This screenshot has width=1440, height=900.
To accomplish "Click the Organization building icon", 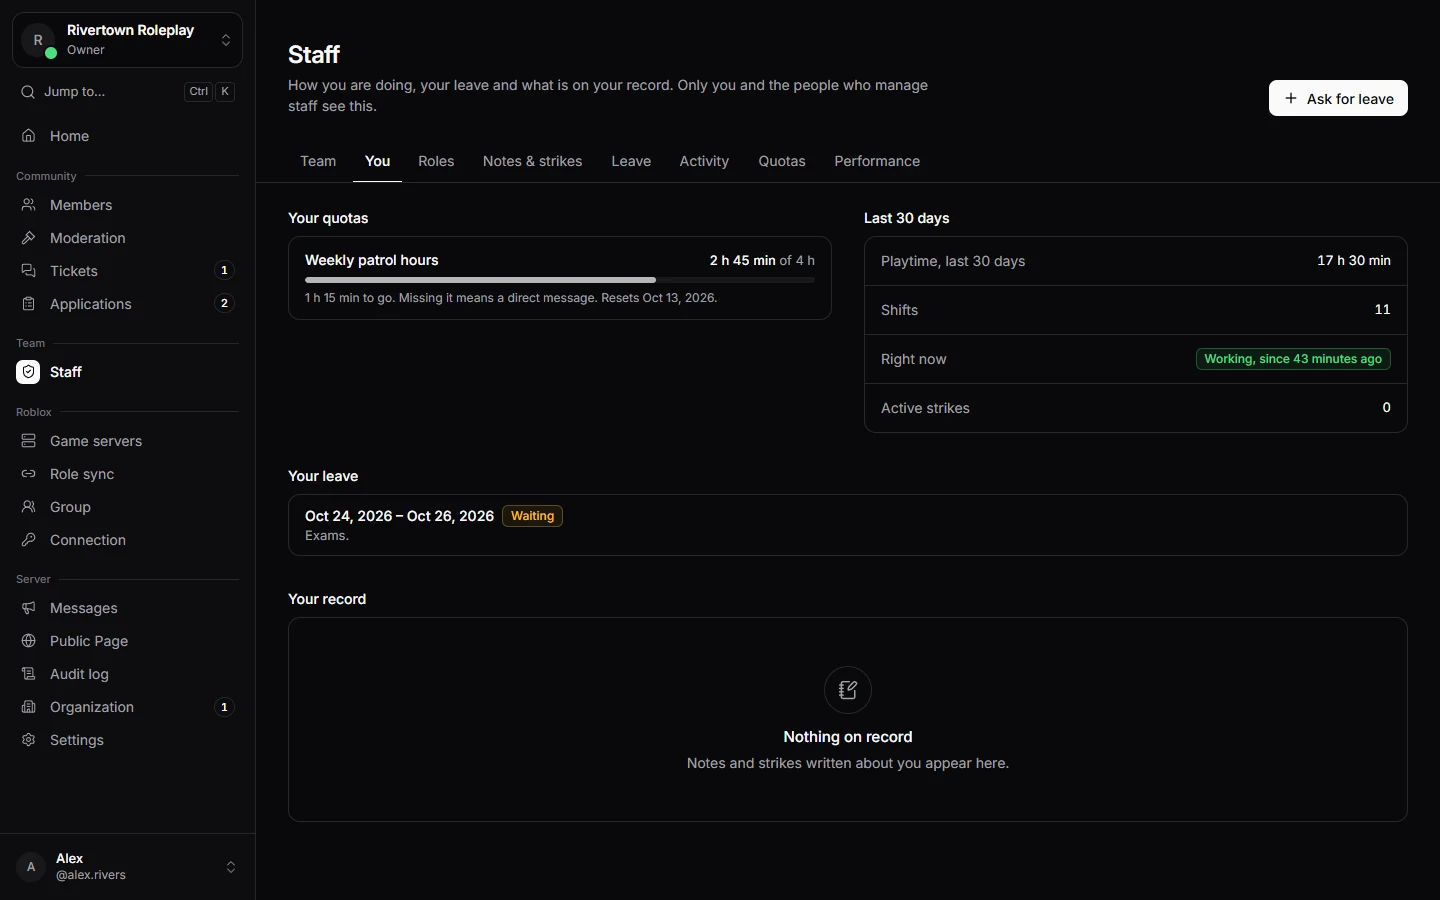I will tap(29, 707).
